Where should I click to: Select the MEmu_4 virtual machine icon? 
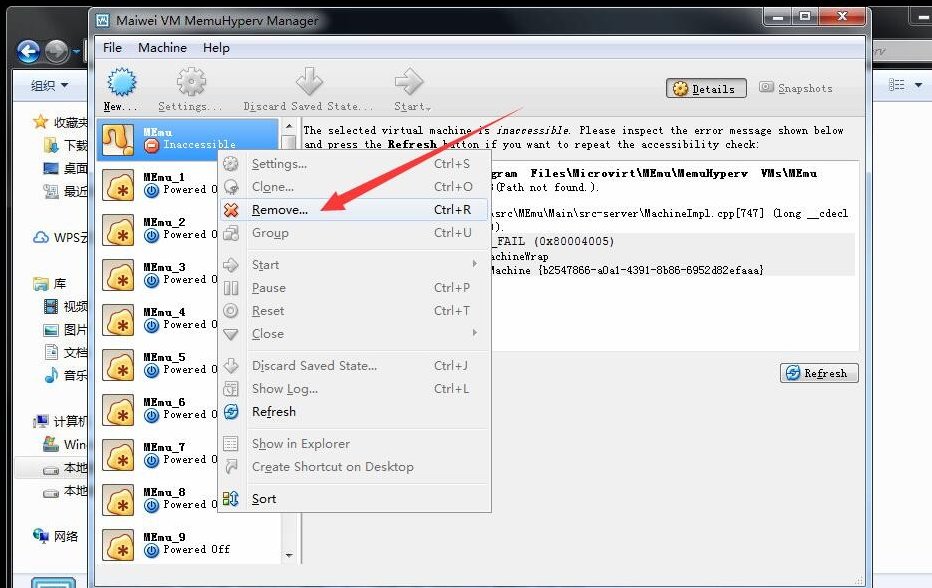118,320
